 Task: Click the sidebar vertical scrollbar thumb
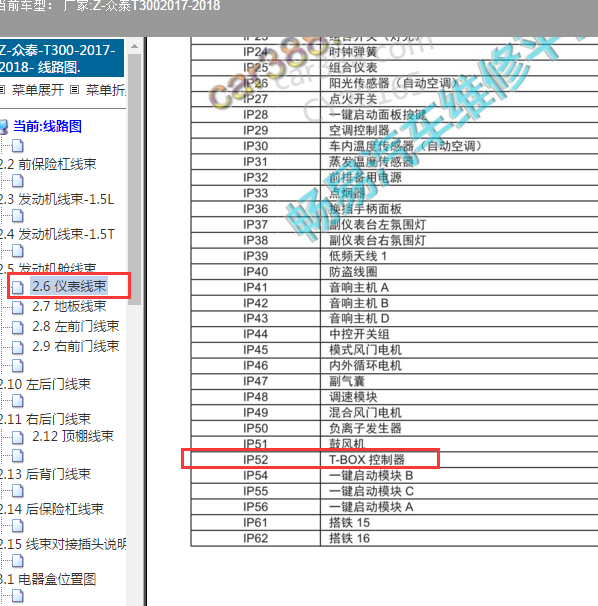(135, 179)
